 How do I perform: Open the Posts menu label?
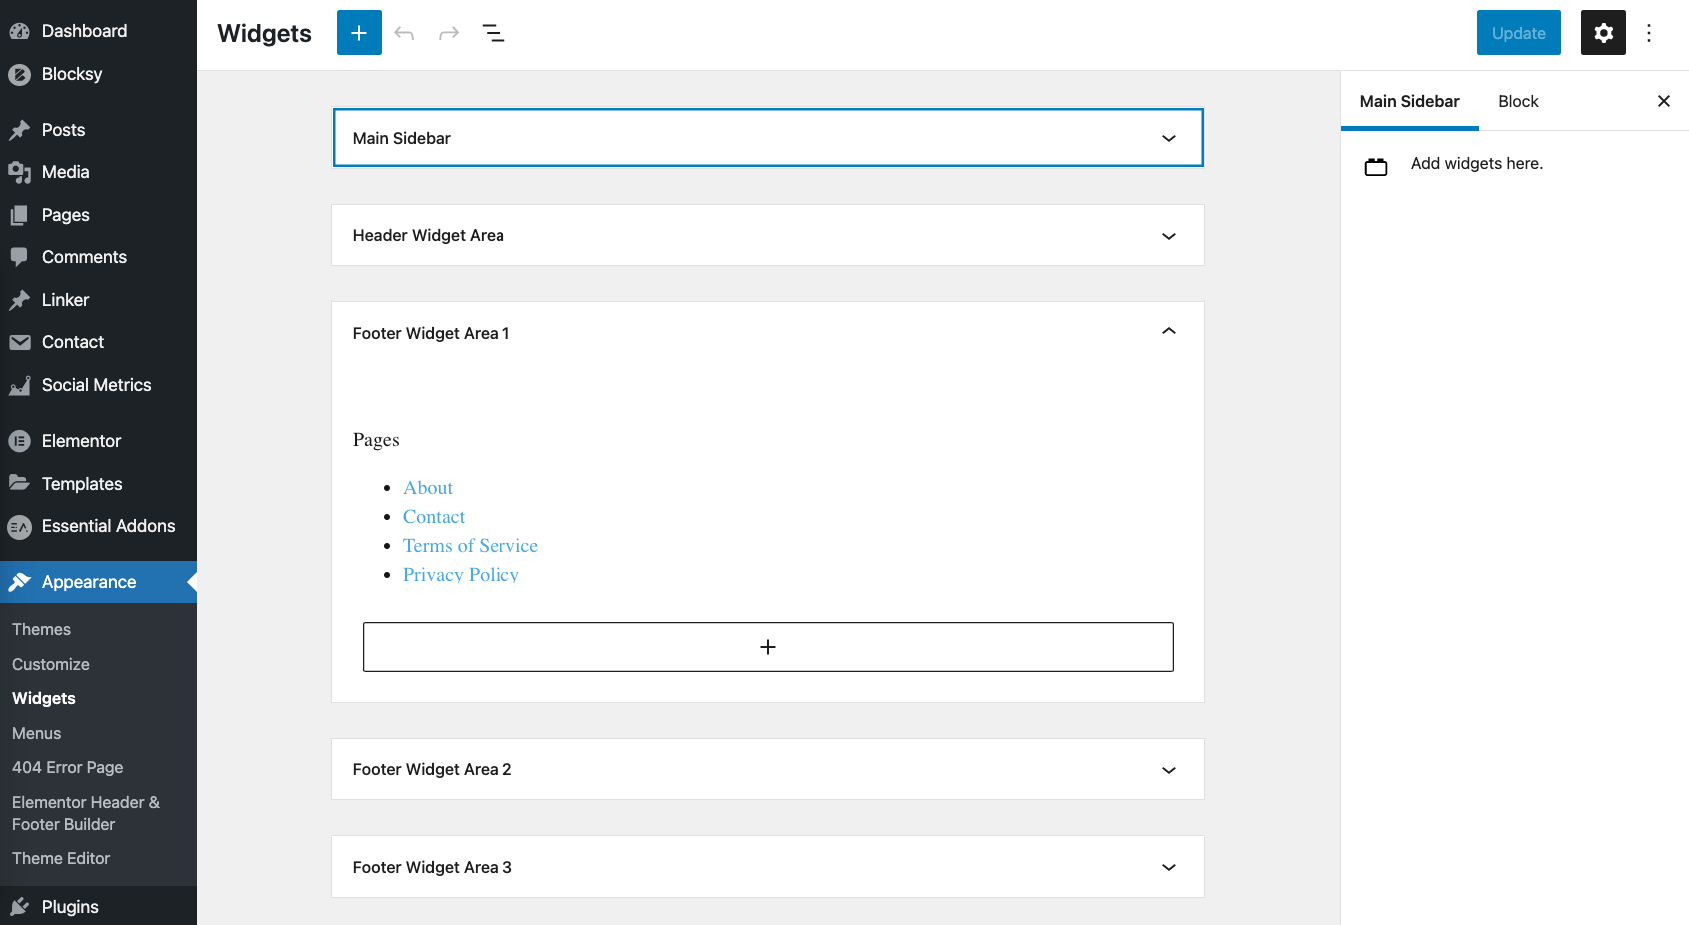(63, 130)
